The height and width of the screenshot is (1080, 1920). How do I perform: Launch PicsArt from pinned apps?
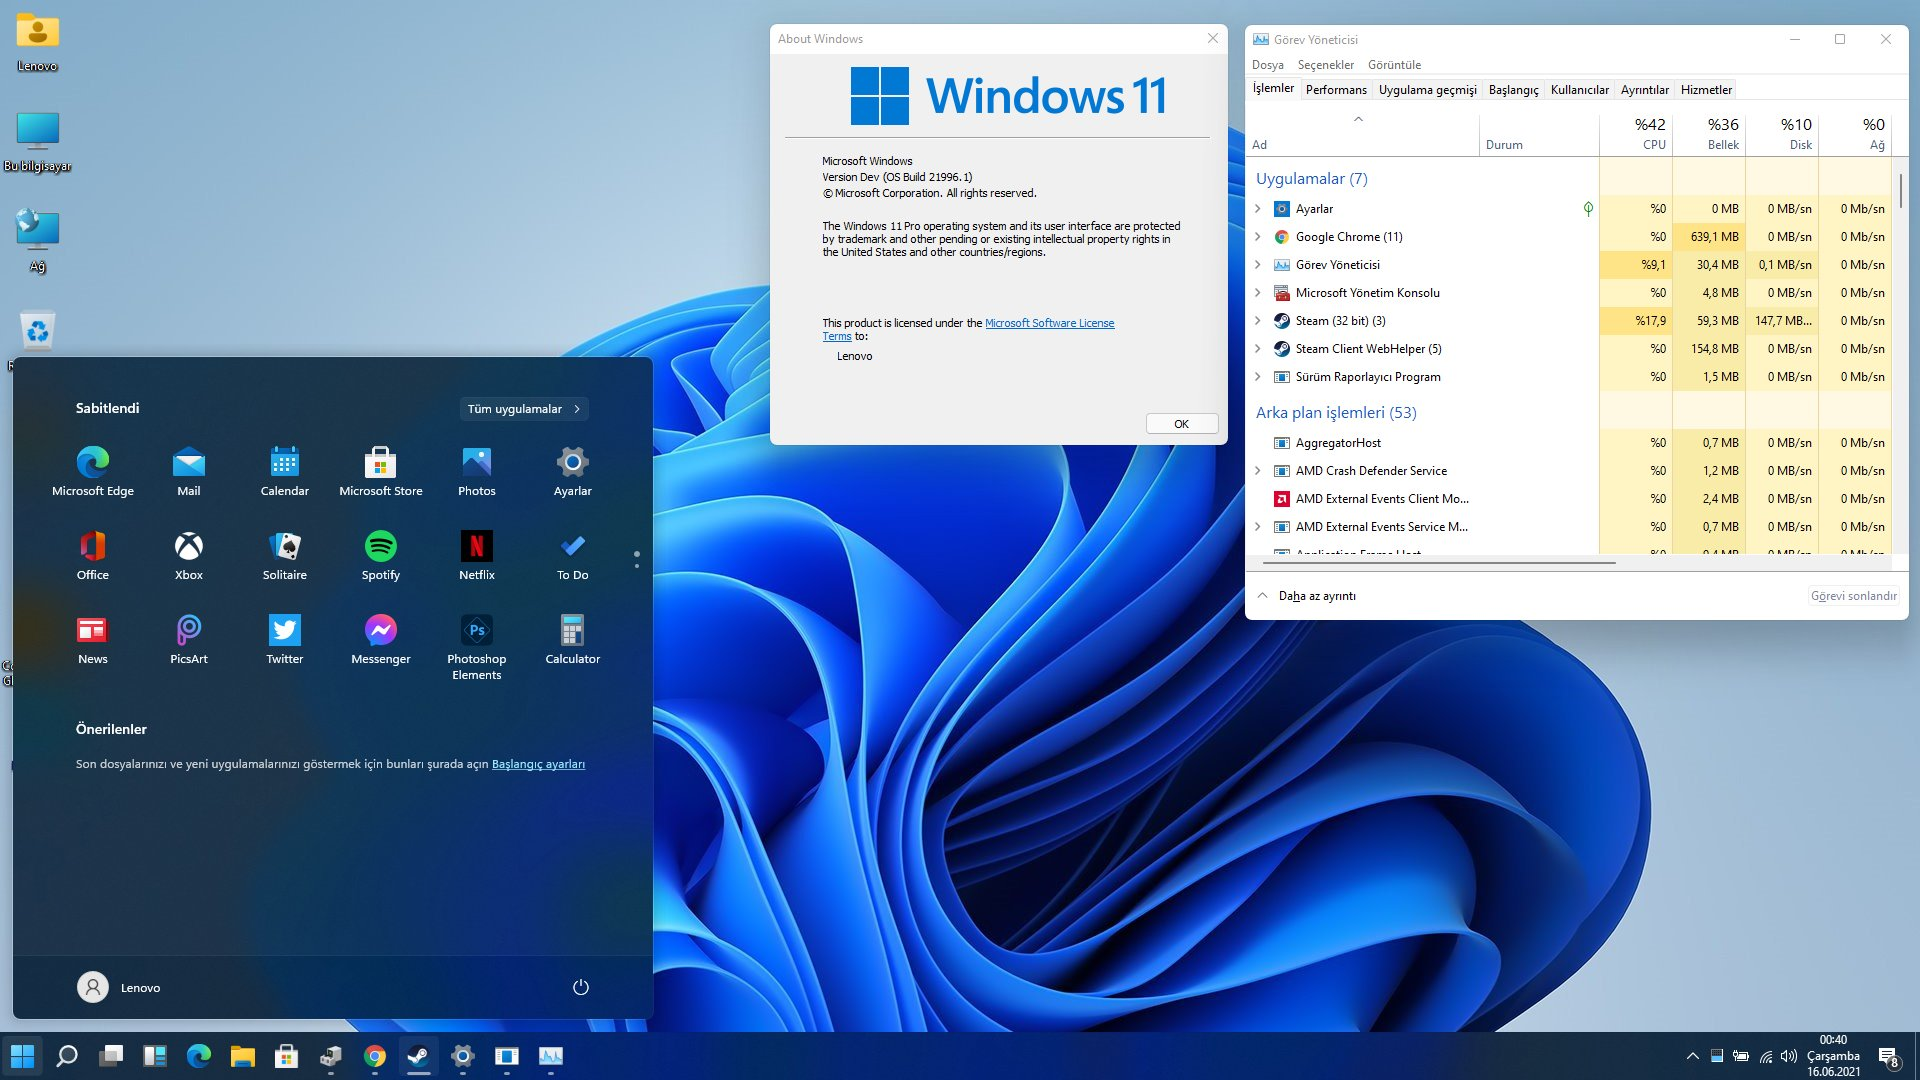188,631
